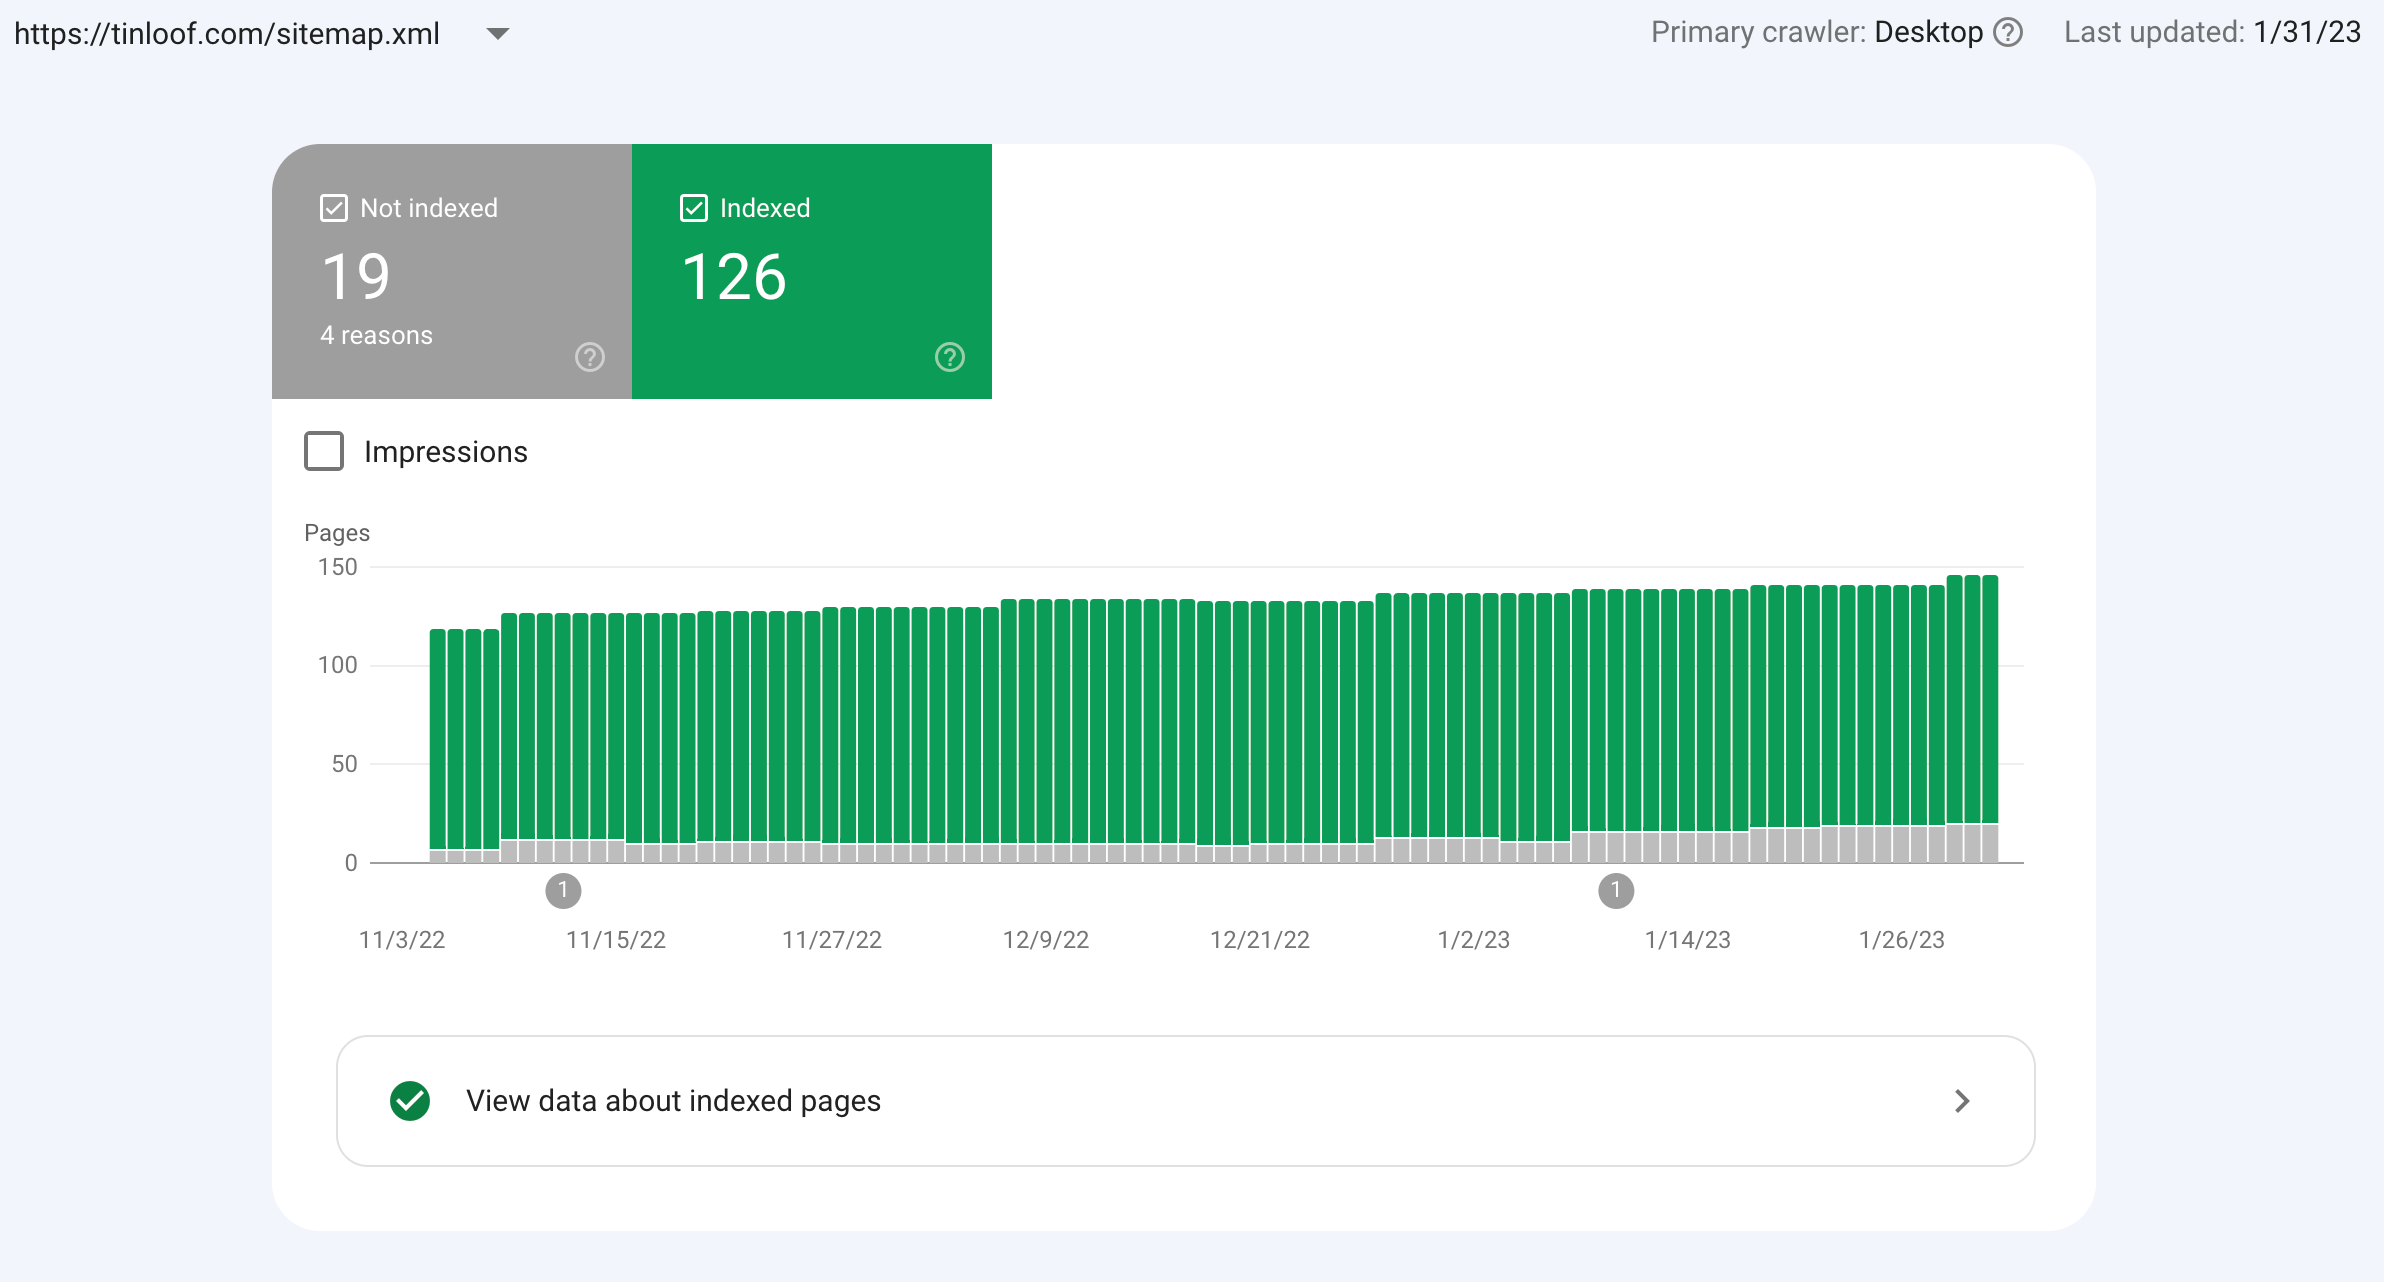Uncheck the Indexed checkbox

[x=694, y=208]
